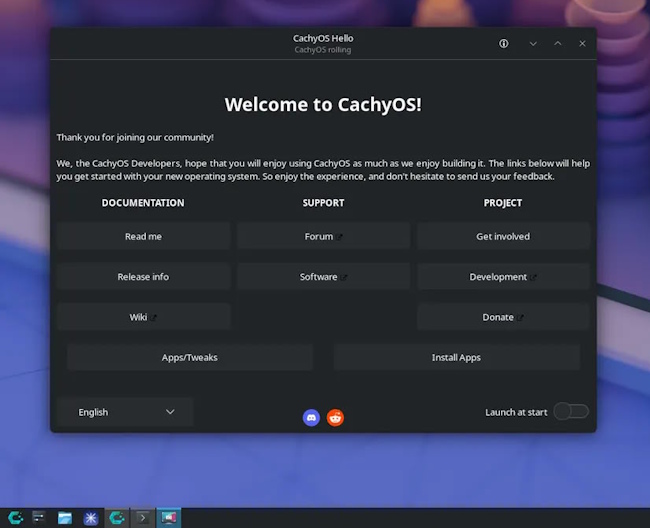The width and height of the screenshot is (650, 528).
Task: Open the Wiki link
Action: click(143, 317)
